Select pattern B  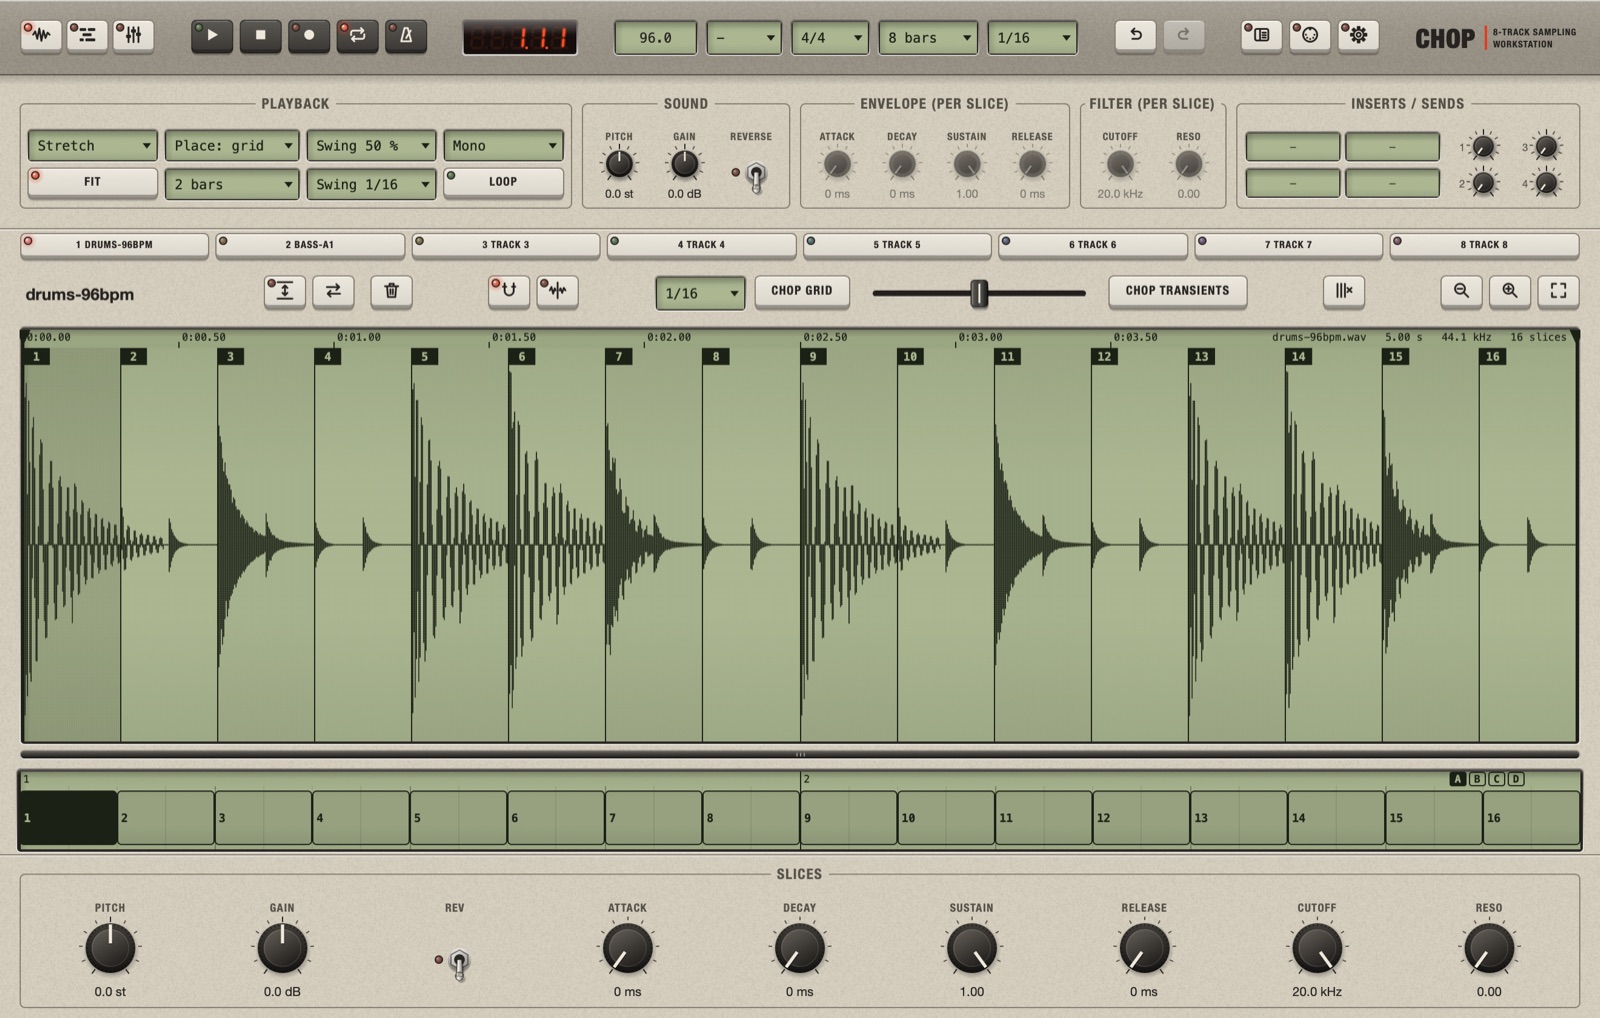pyautogui.click(x=1477, y=779)
